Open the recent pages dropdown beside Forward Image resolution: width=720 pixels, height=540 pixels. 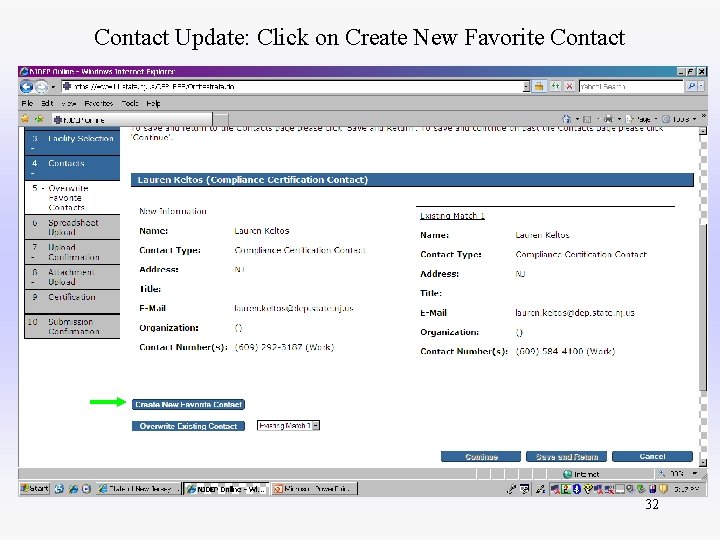tap(53, 87)
